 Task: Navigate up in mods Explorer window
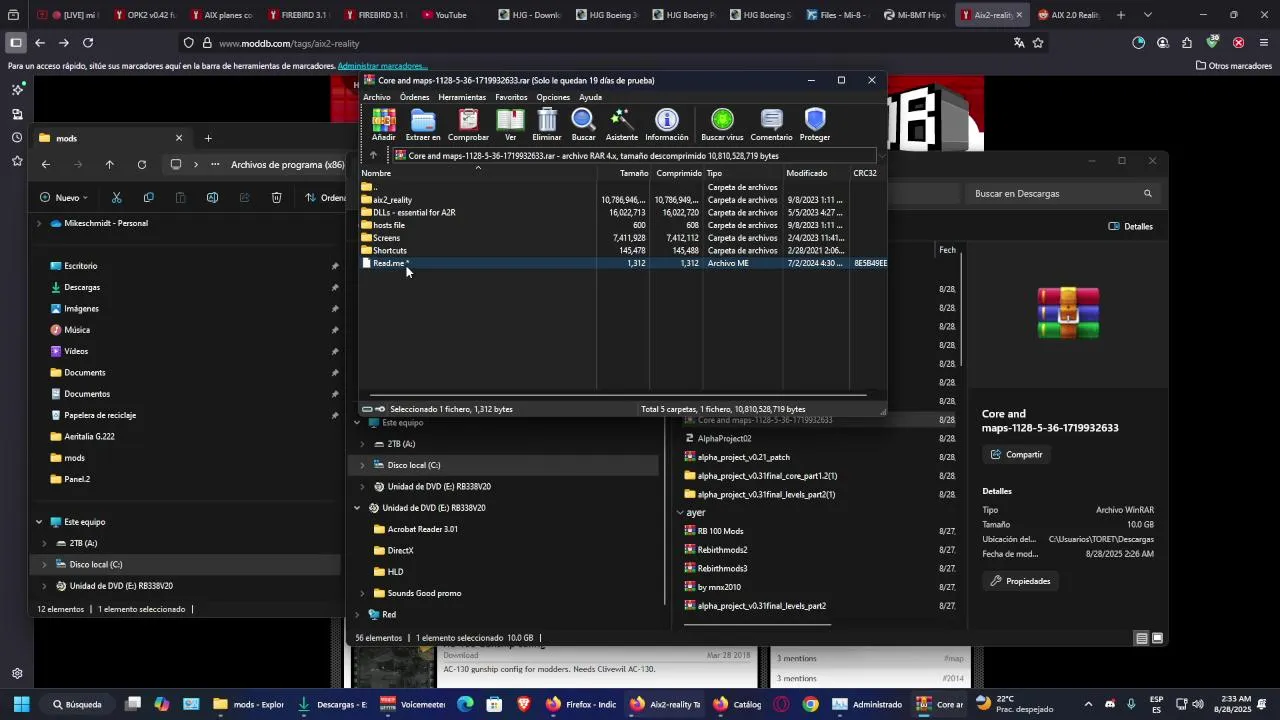click(110, 165)
